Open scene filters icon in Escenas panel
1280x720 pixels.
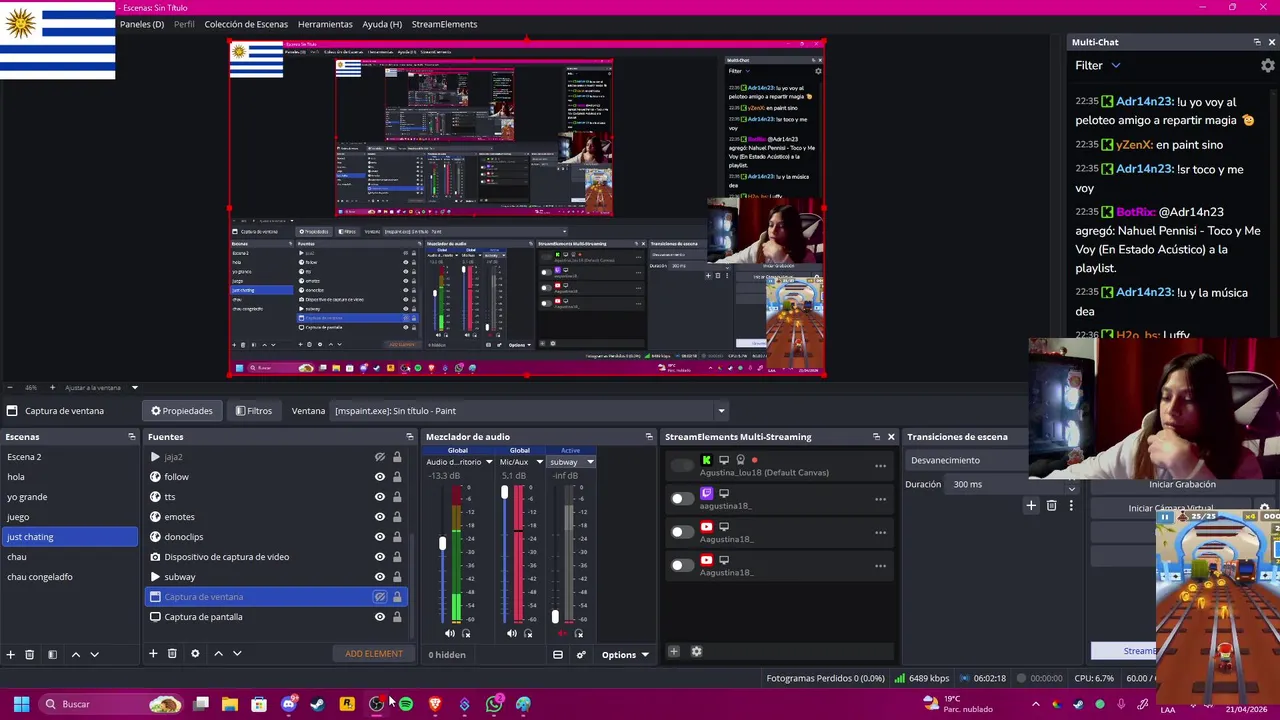[52, 654]
